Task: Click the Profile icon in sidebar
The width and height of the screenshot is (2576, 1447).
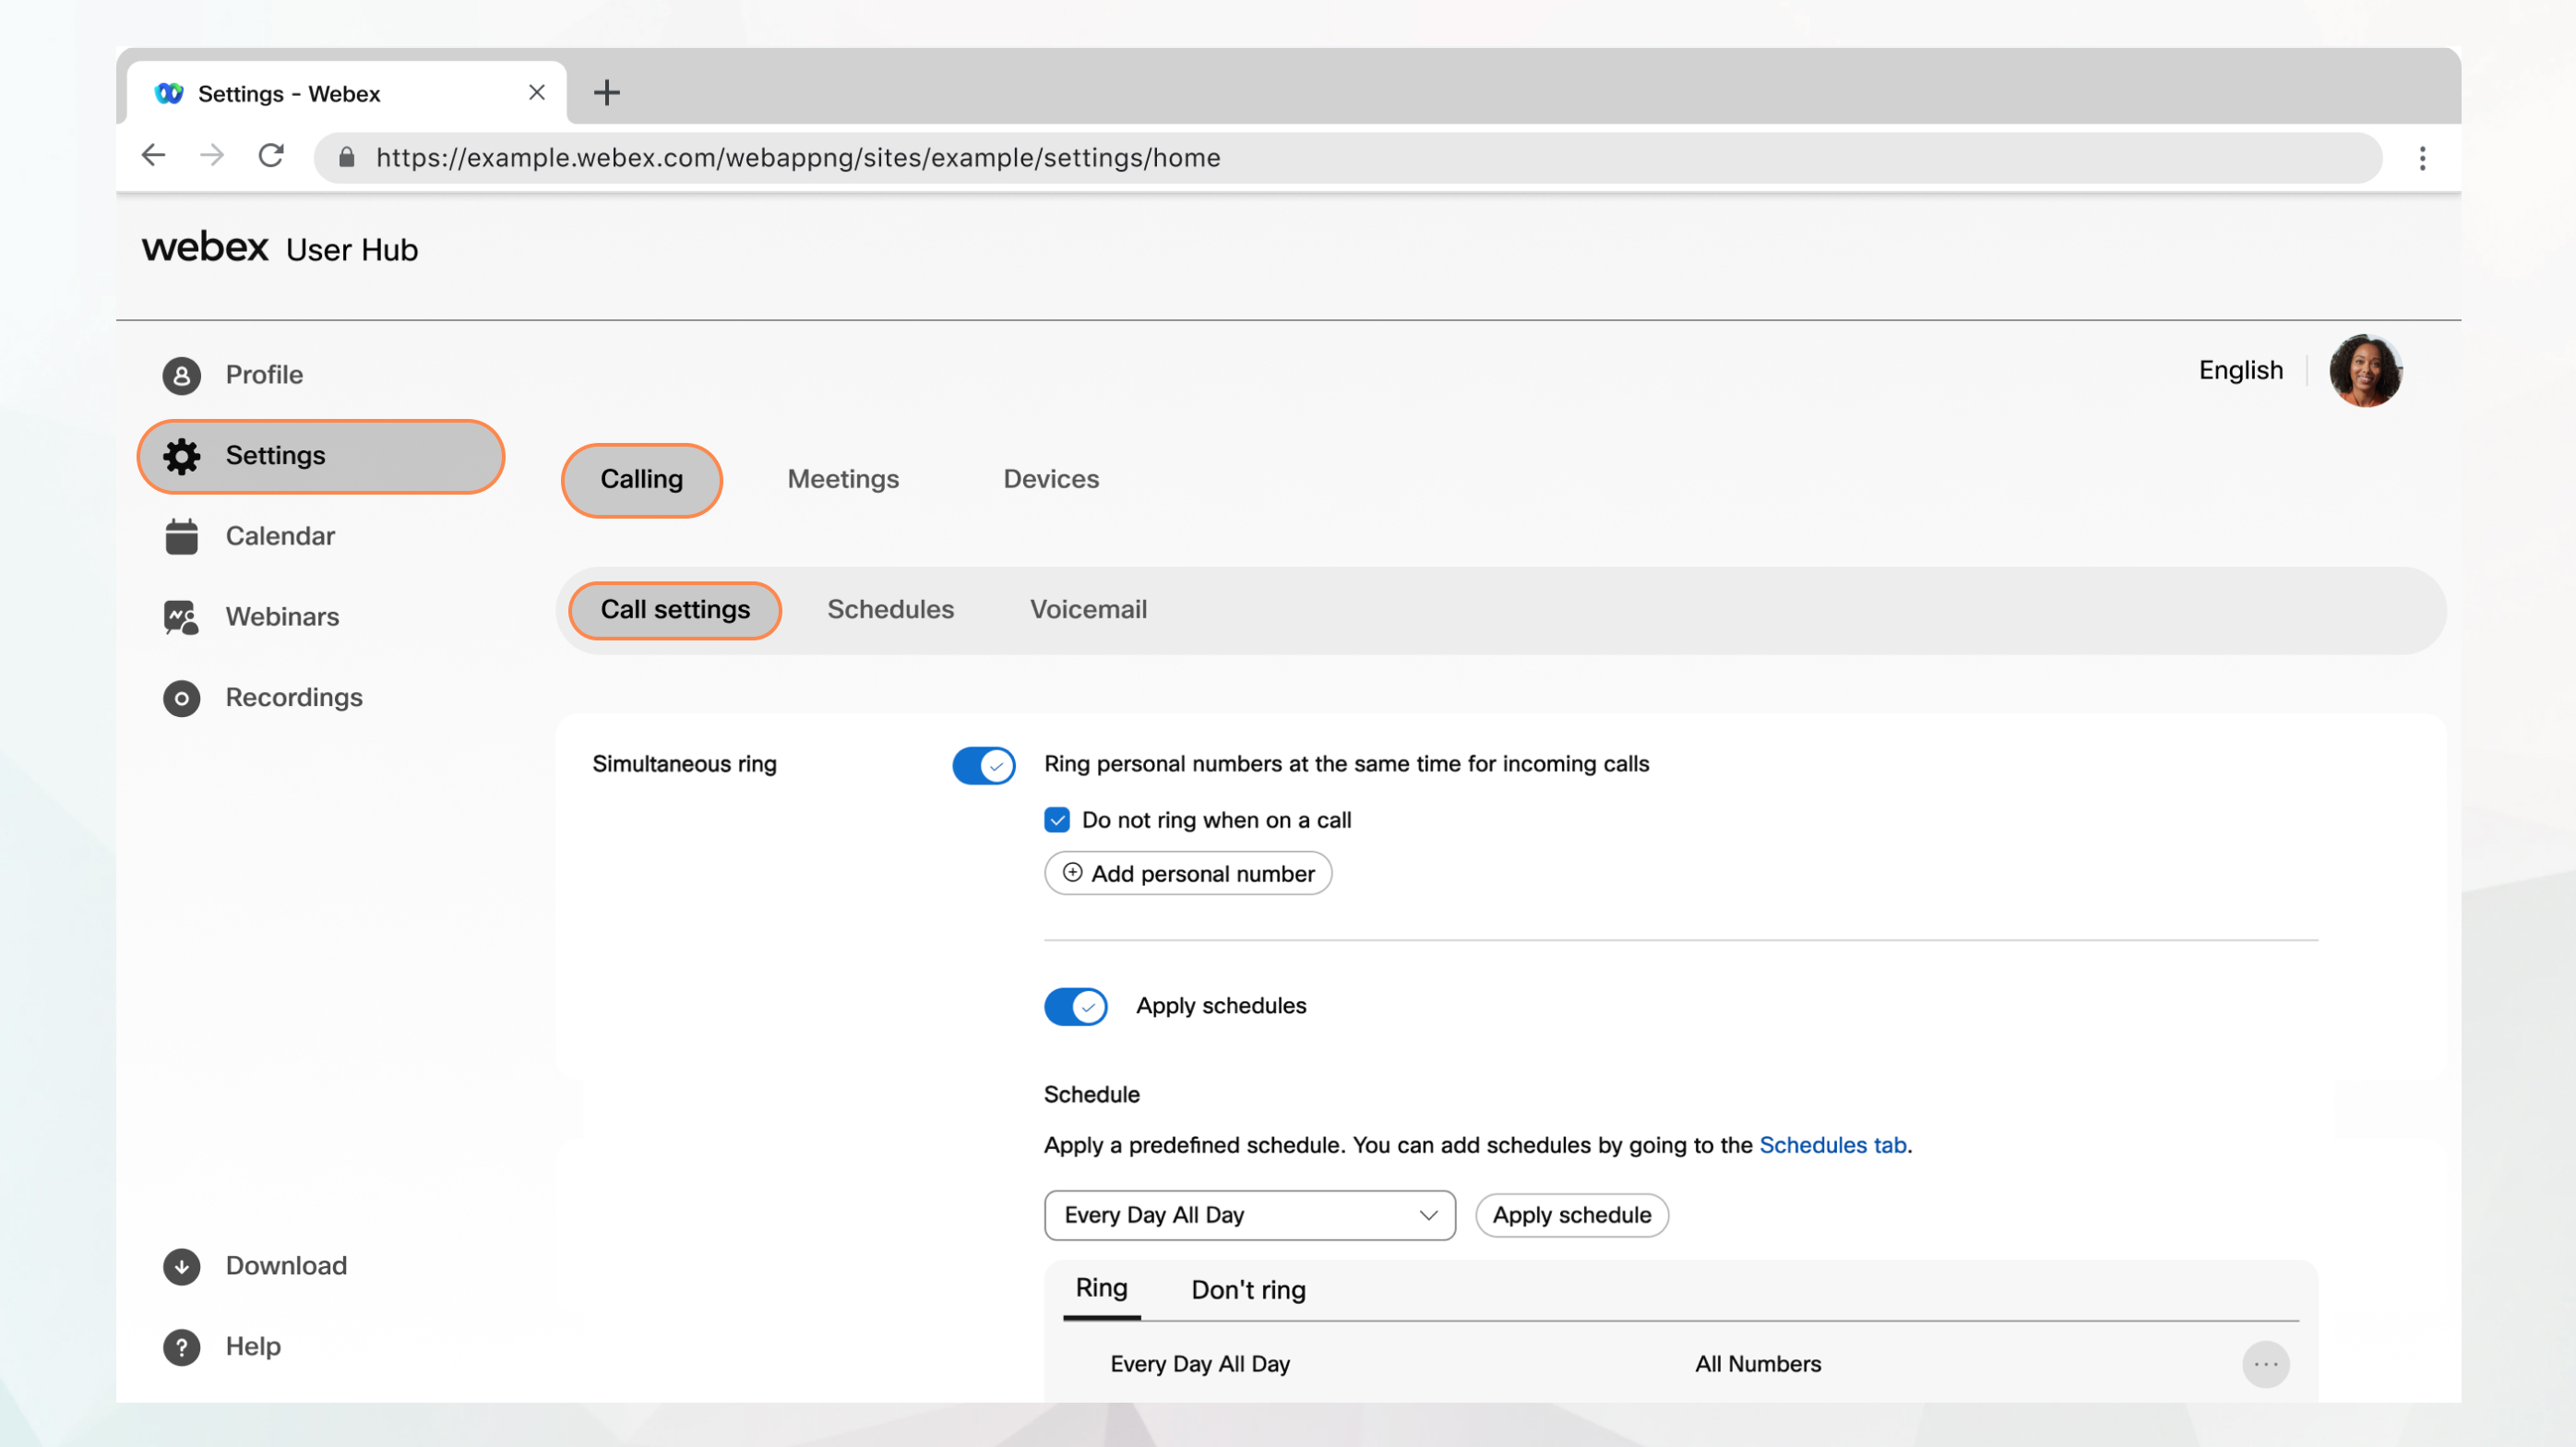Action: click(x=179, y=373)
